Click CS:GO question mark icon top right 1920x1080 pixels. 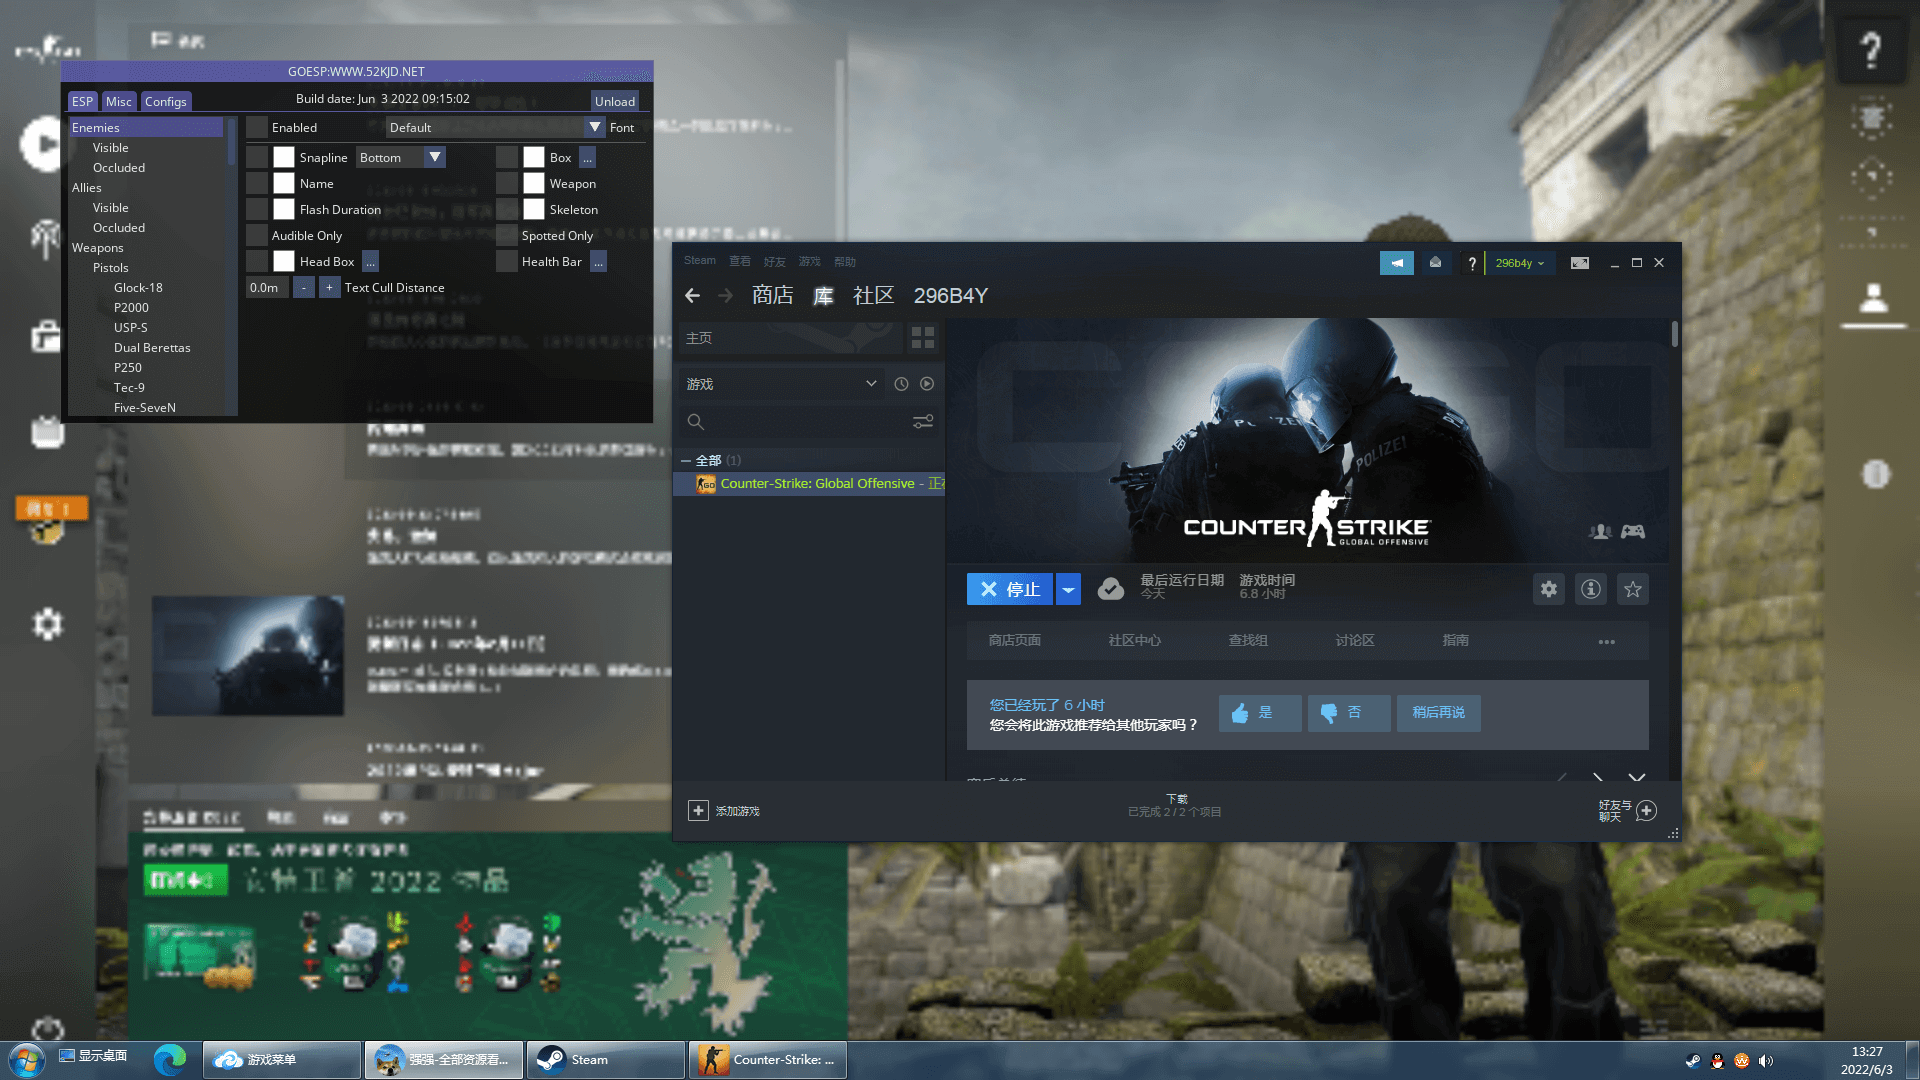[1871, 50]
